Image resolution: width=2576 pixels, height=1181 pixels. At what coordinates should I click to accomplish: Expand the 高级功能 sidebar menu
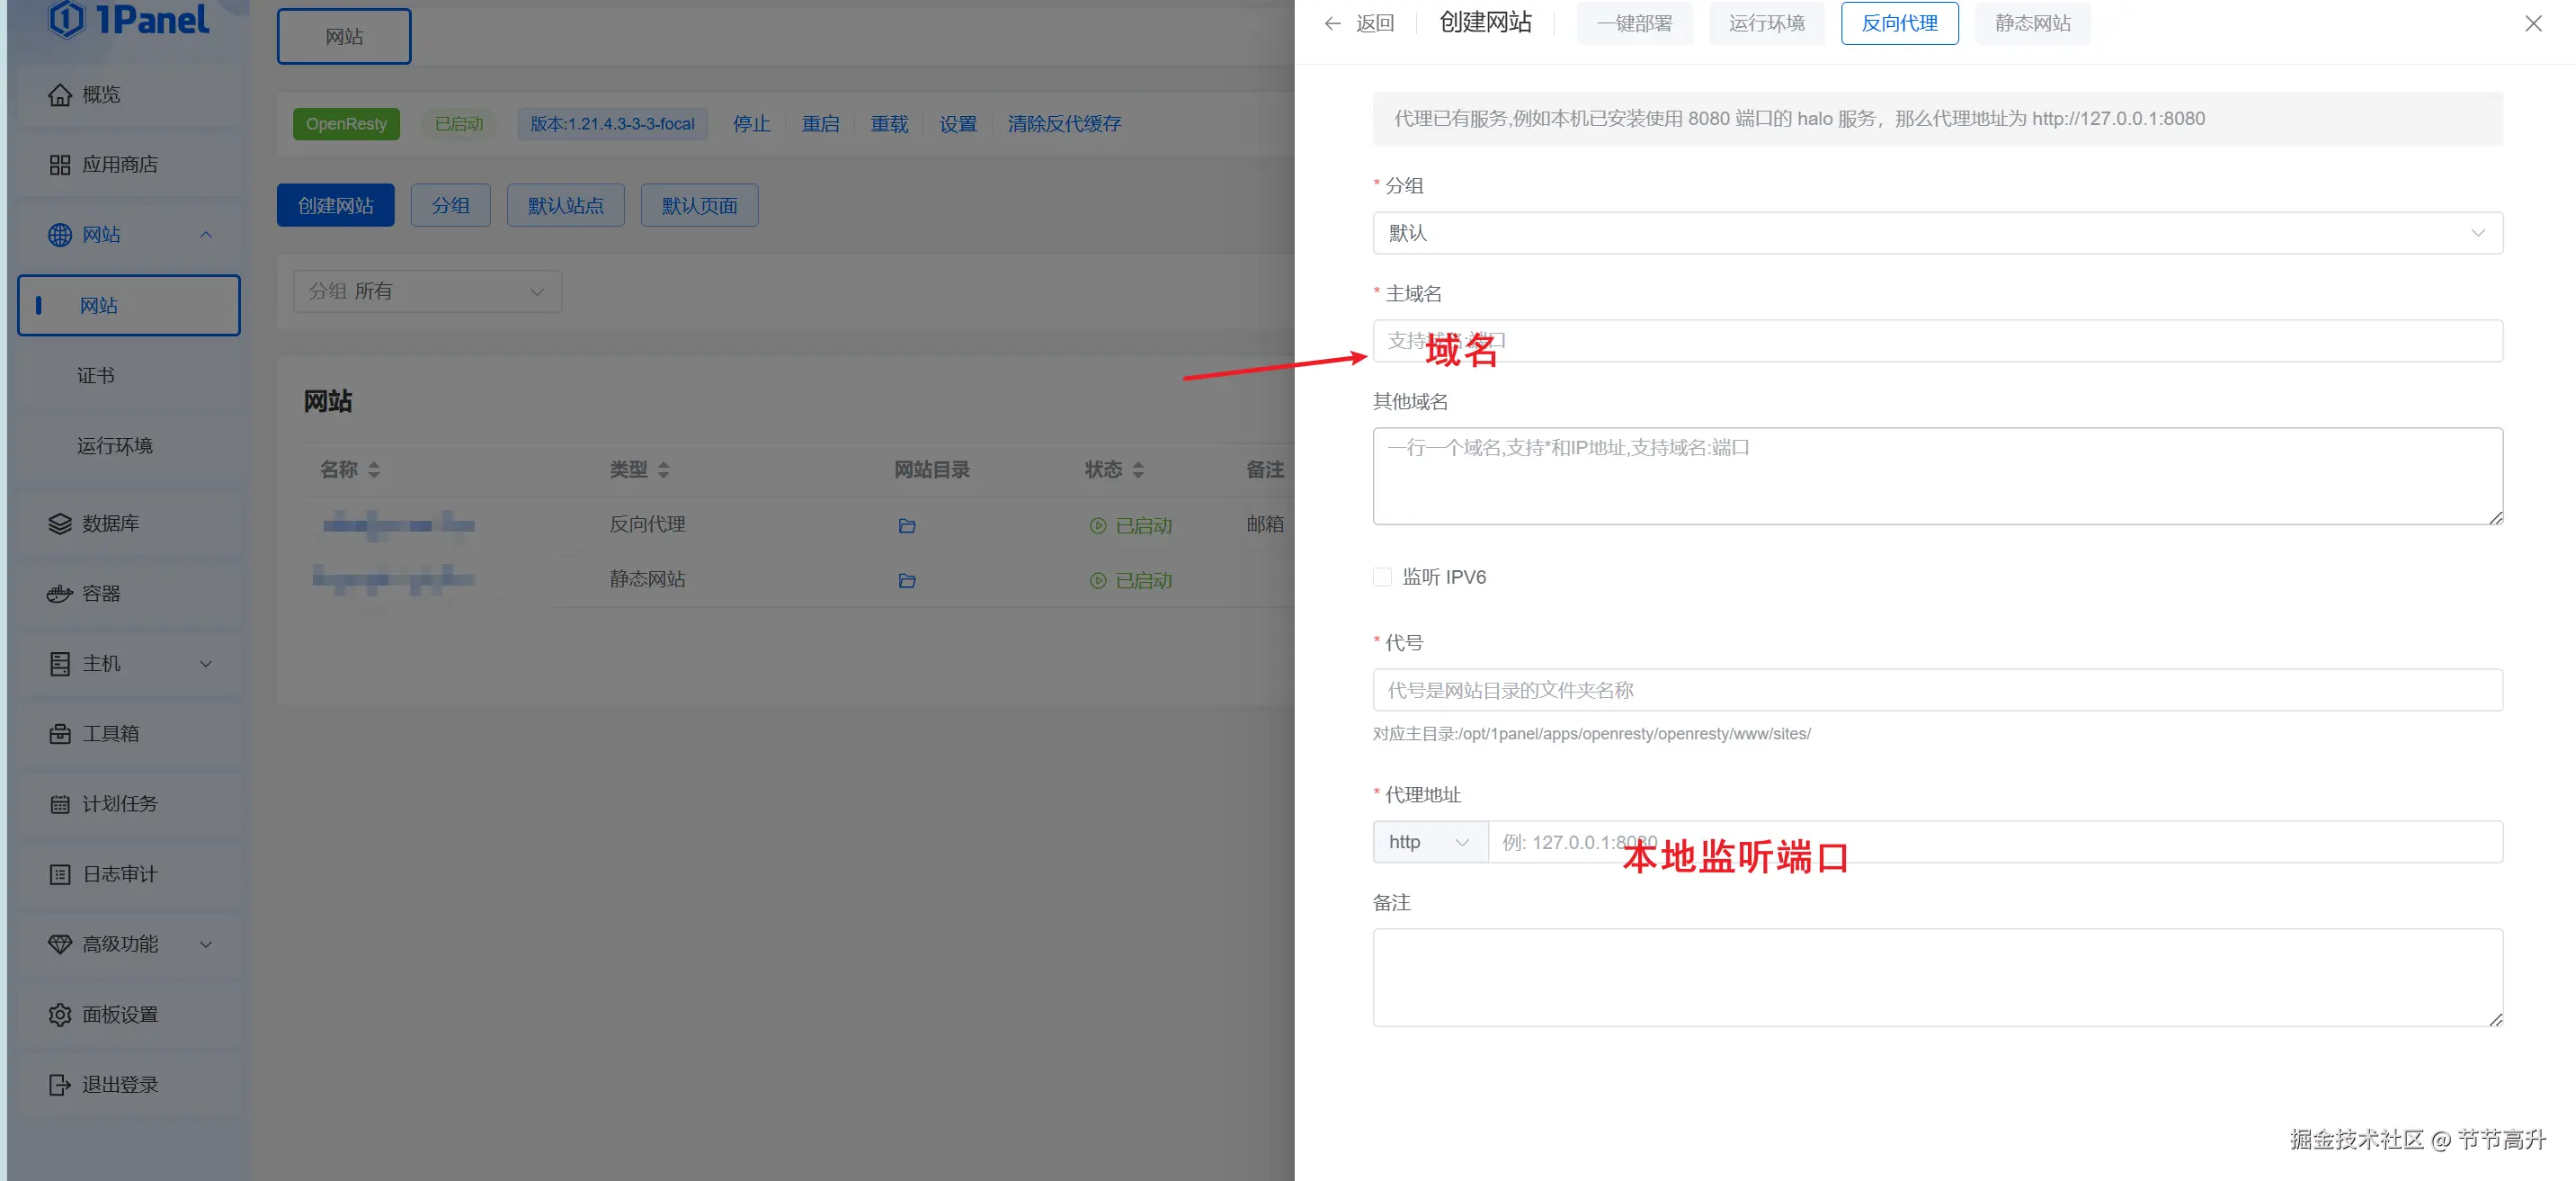pyautogui.click(x=205, y=944)
